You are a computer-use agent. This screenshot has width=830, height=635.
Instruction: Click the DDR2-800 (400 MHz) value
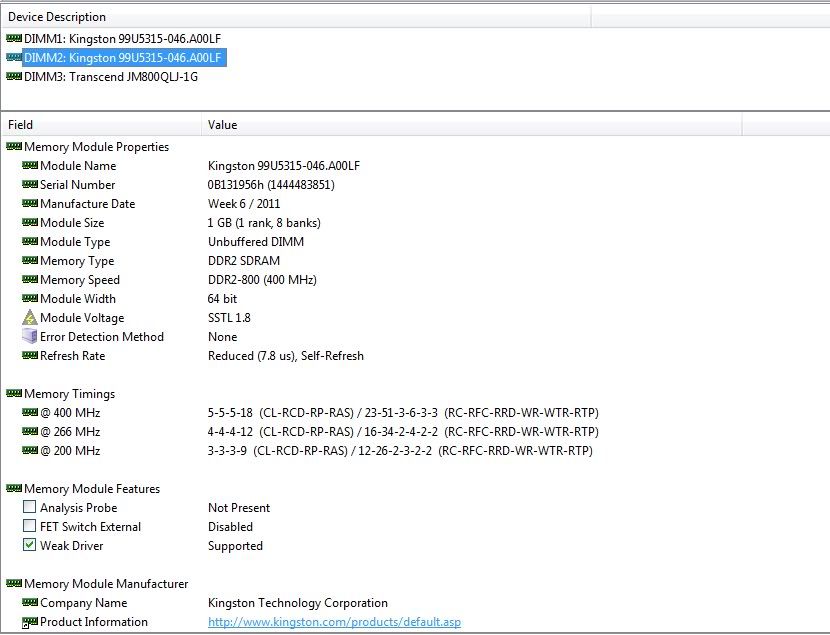click(262, 280)
